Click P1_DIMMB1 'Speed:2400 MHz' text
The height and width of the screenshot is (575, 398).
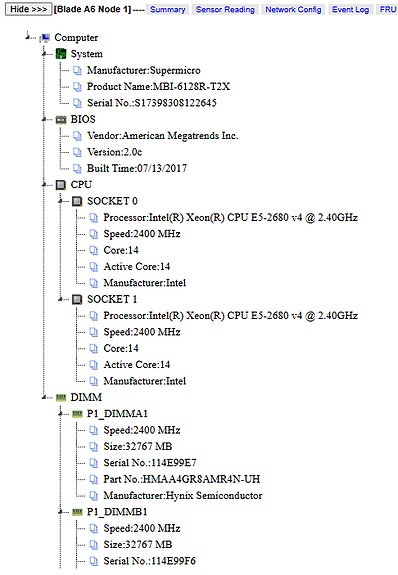coord(142,528)
